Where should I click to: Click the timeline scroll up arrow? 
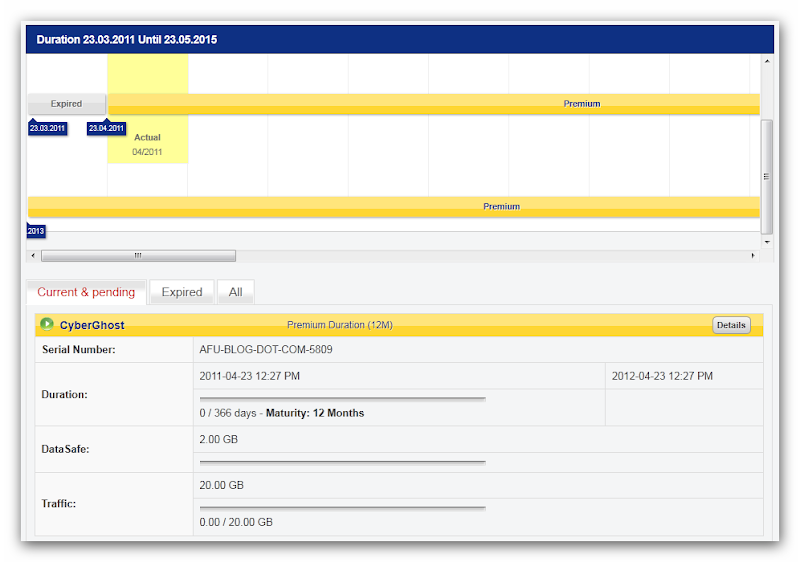(767, 61)
